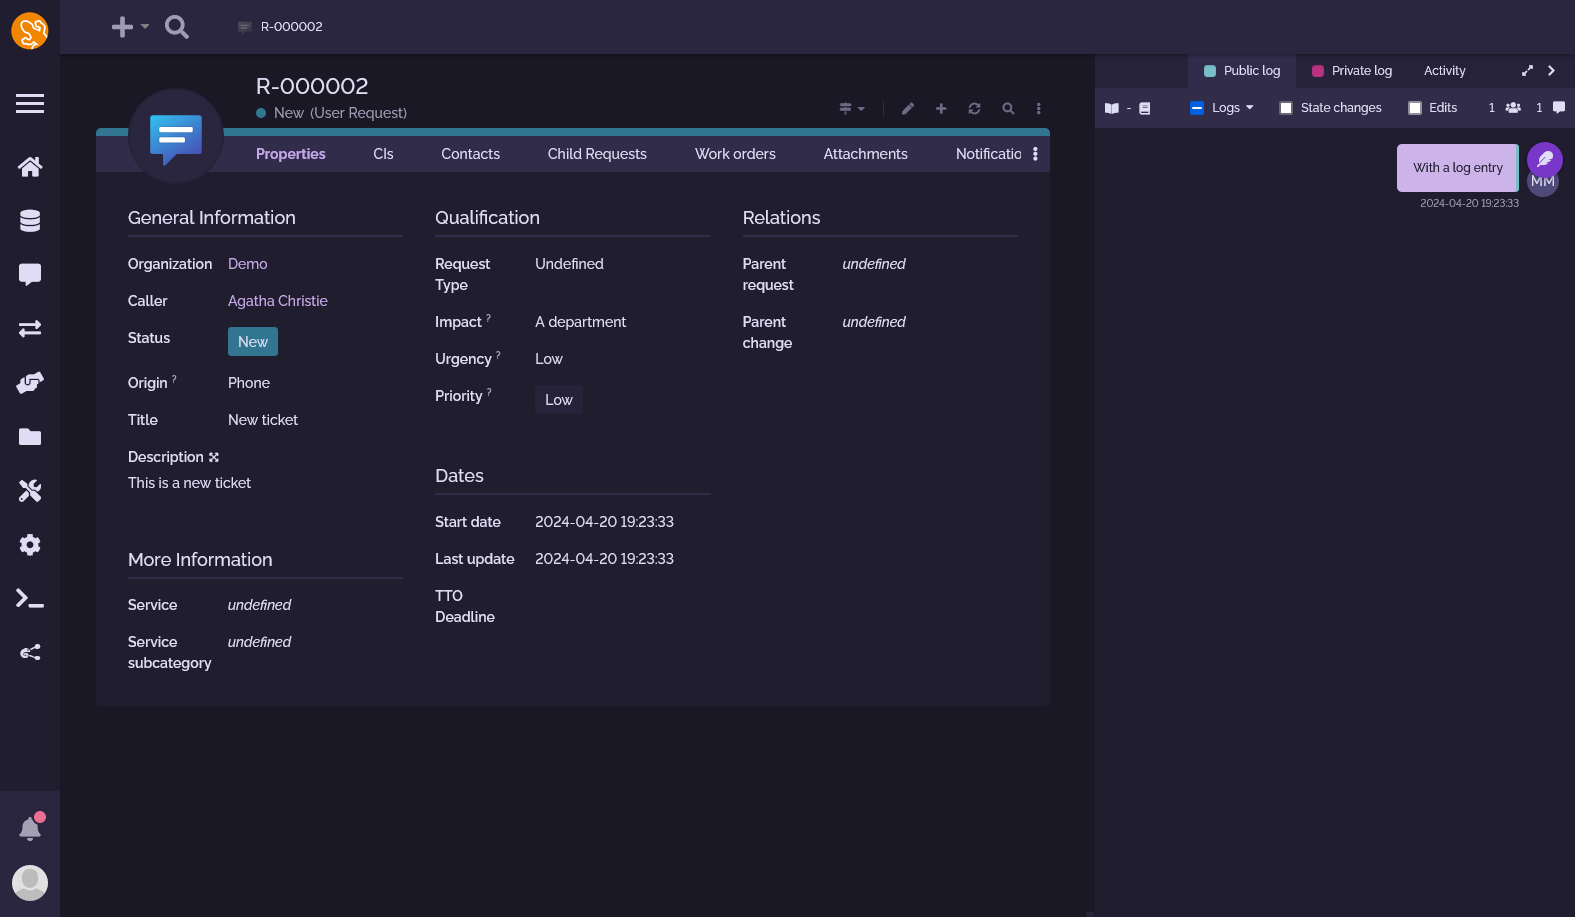Toggle fullscreen on Description field
The height and width of the screenshot is (917, 1575).
214,457
